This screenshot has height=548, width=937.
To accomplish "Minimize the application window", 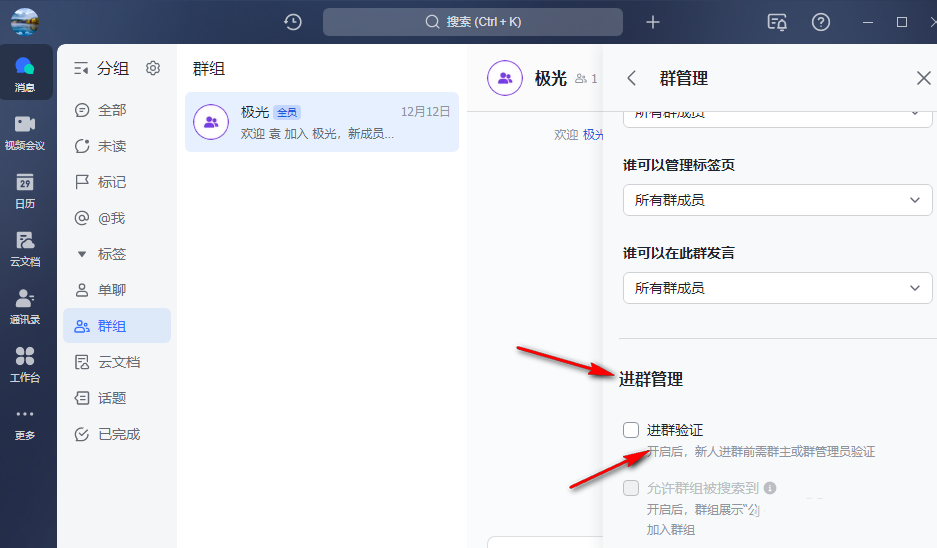I will click(x=868, y=22).
